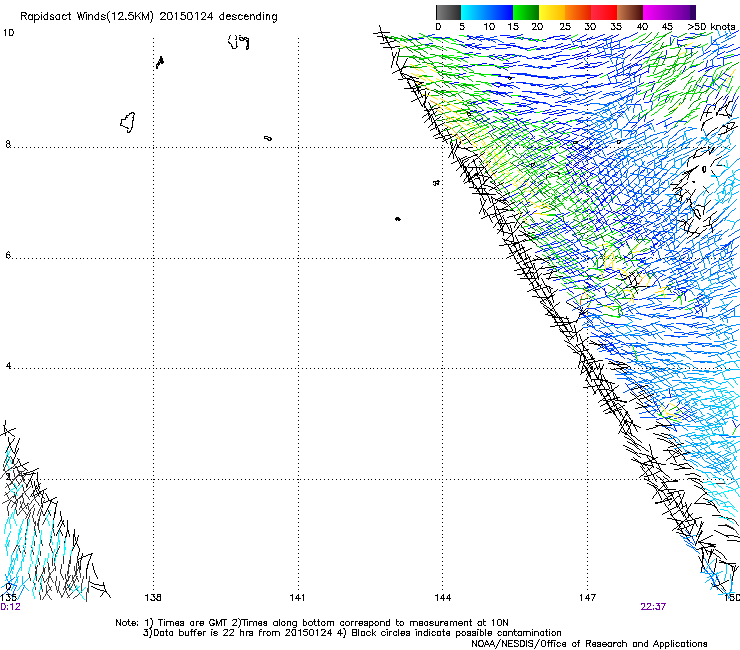Viewport: 740px width, 650px height.
Task: Click the Rapidscat Winds title text
Action: (149, 17)
